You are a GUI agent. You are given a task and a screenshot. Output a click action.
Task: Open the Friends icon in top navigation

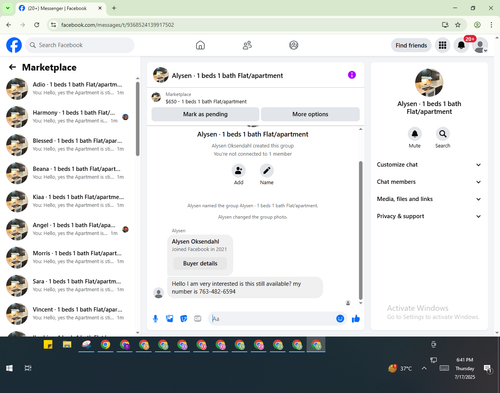(x=247, y=45)
